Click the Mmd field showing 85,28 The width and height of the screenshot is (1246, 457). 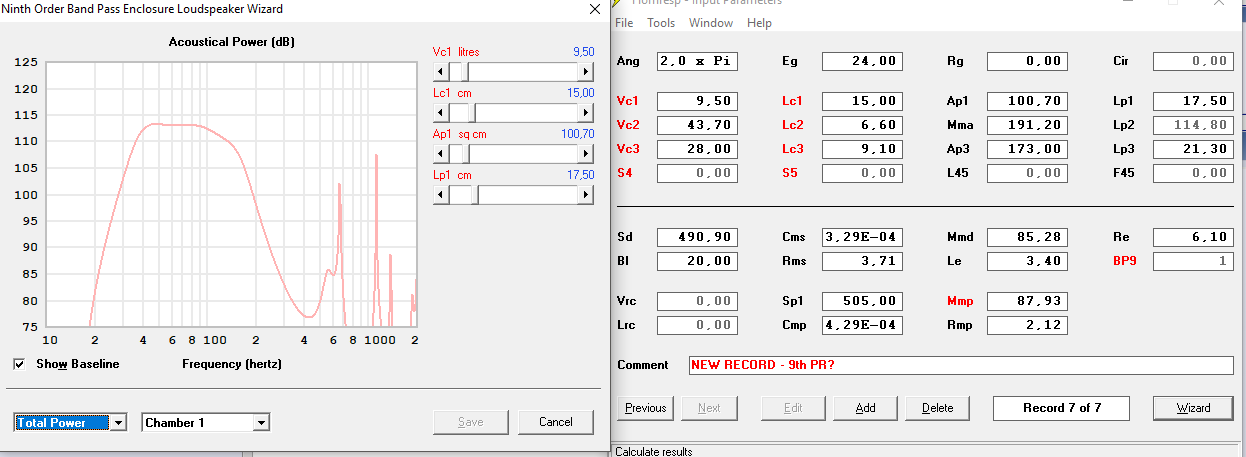tap(1027, 238)
